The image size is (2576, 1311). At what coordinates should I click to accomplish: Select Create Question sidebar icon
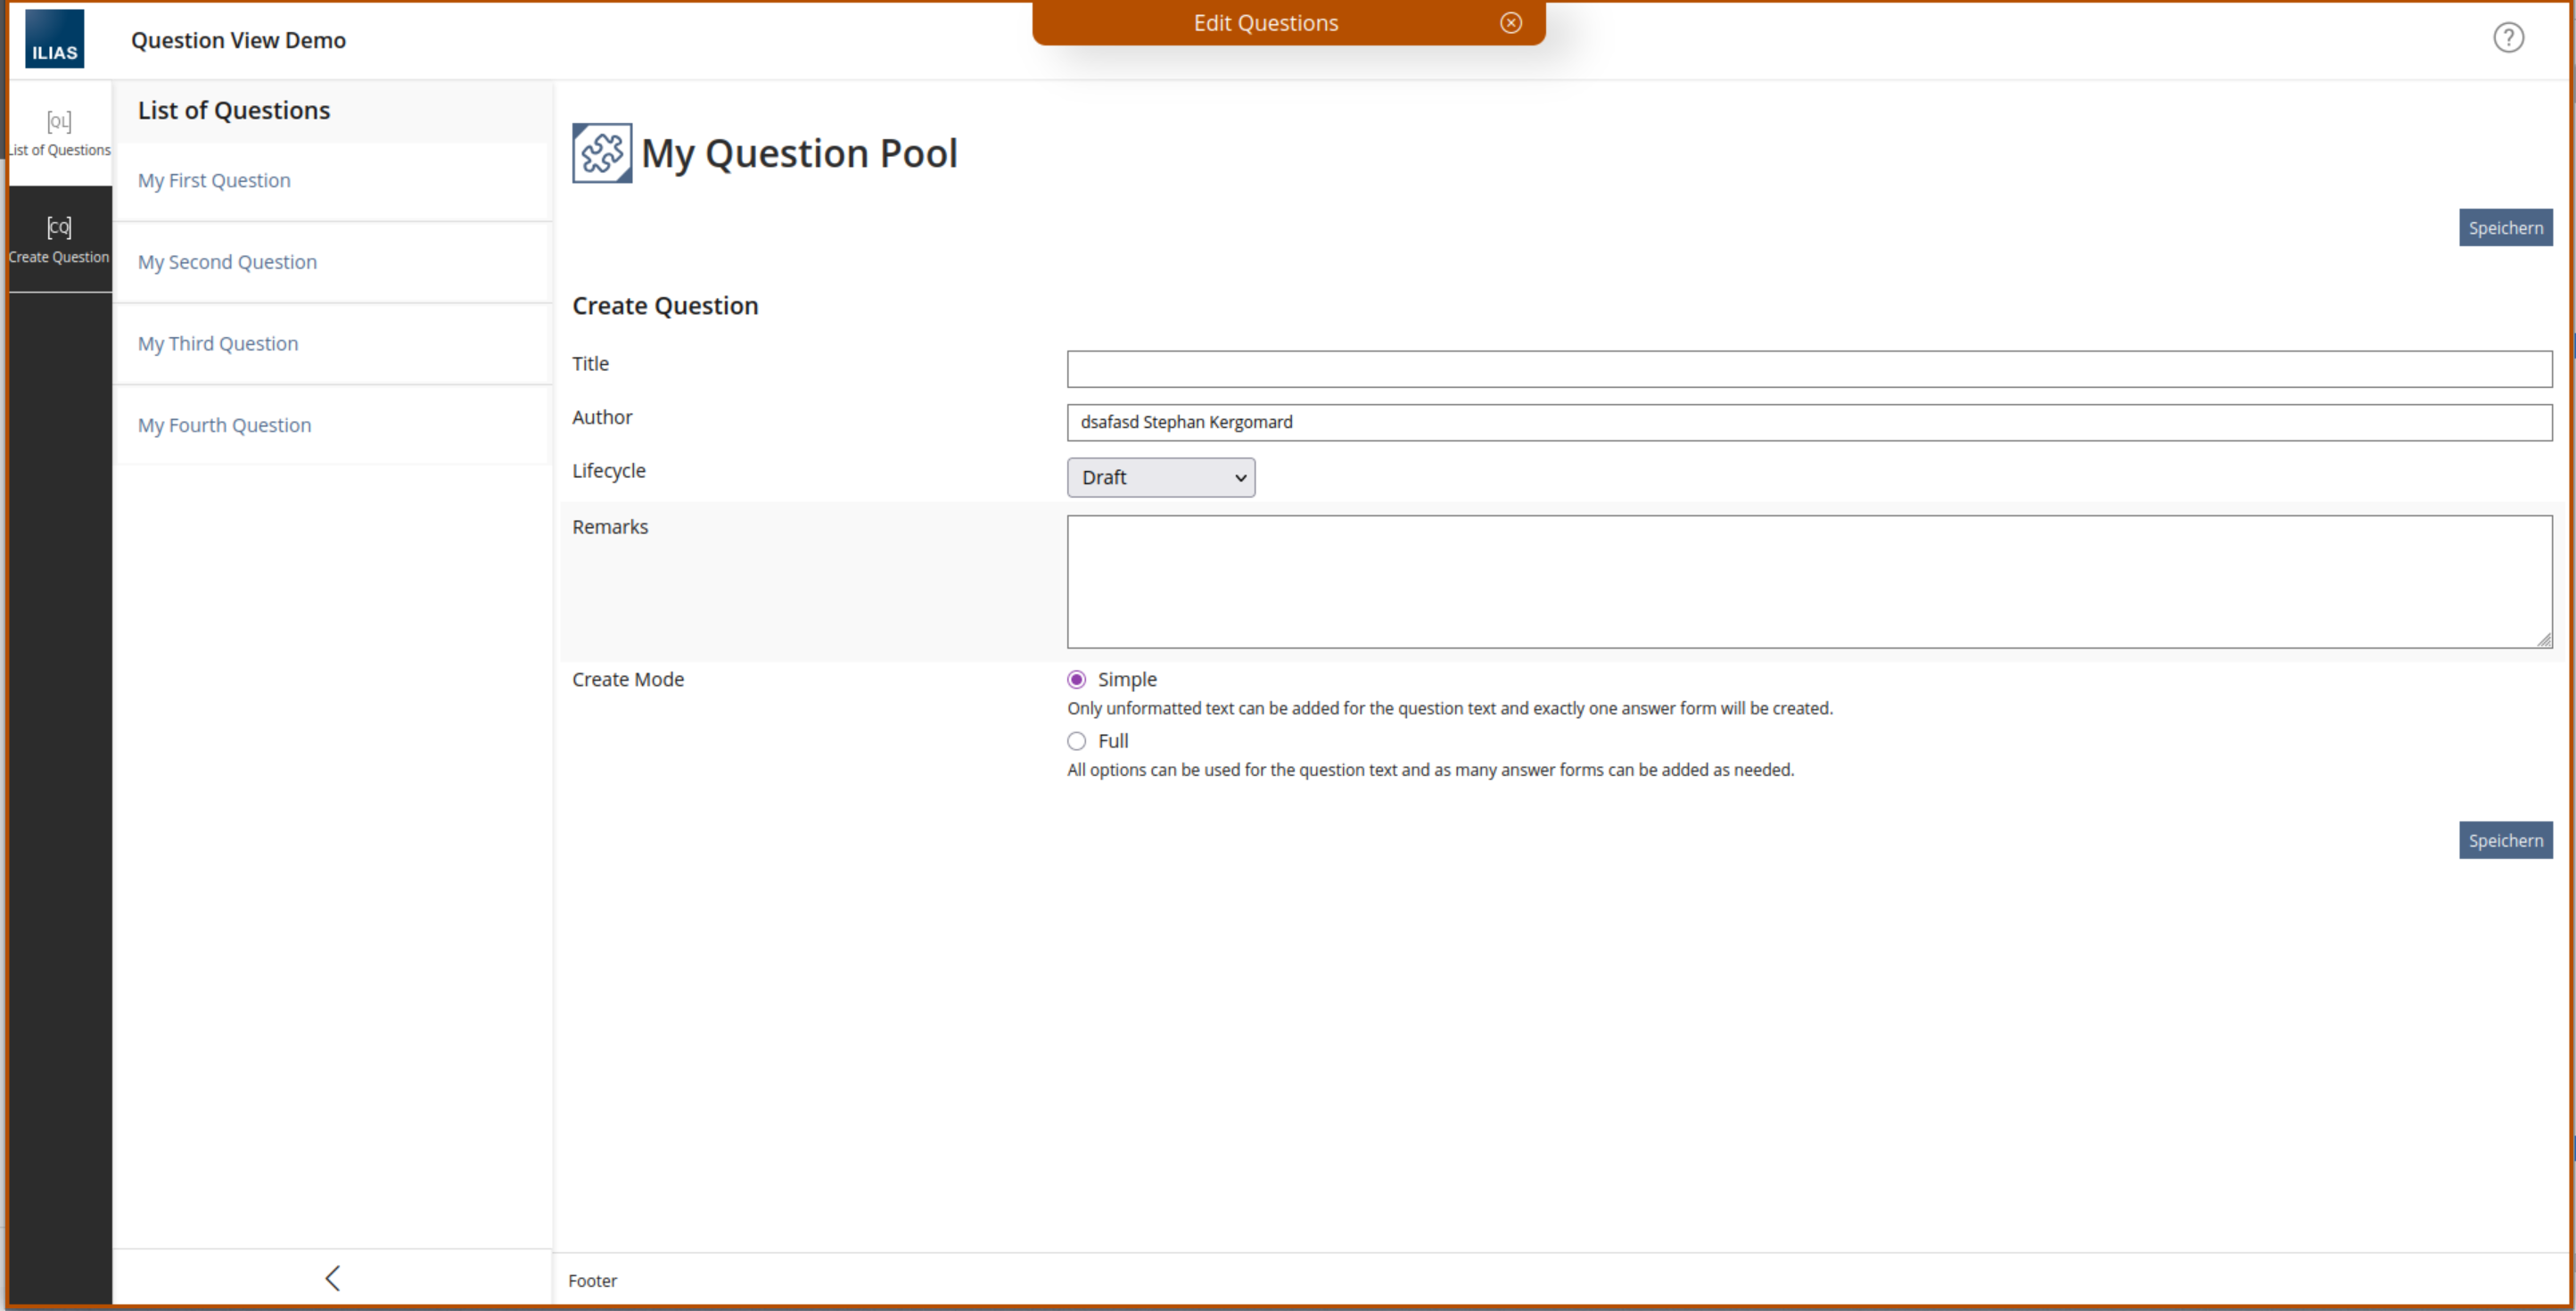tap(59, 239)
